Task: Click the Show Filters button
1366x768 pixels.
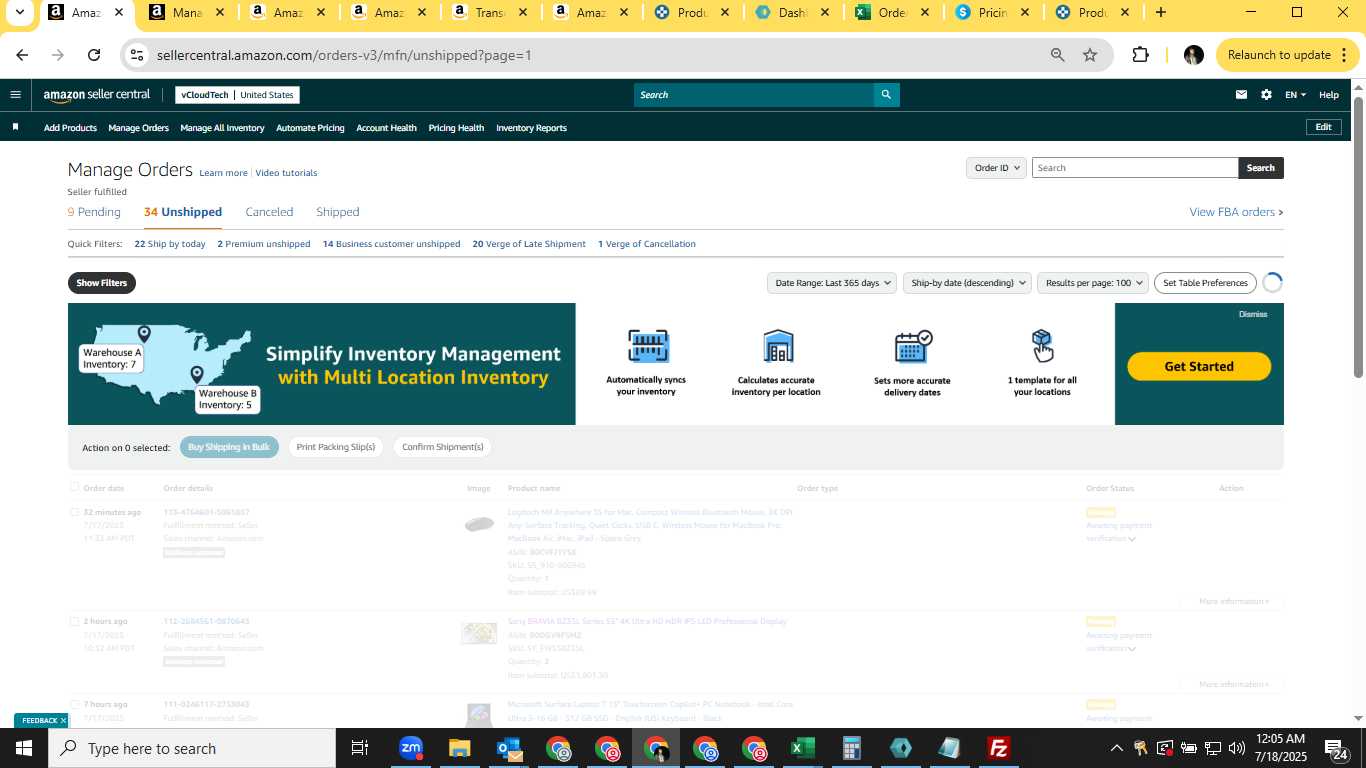Action: (102, 283)
